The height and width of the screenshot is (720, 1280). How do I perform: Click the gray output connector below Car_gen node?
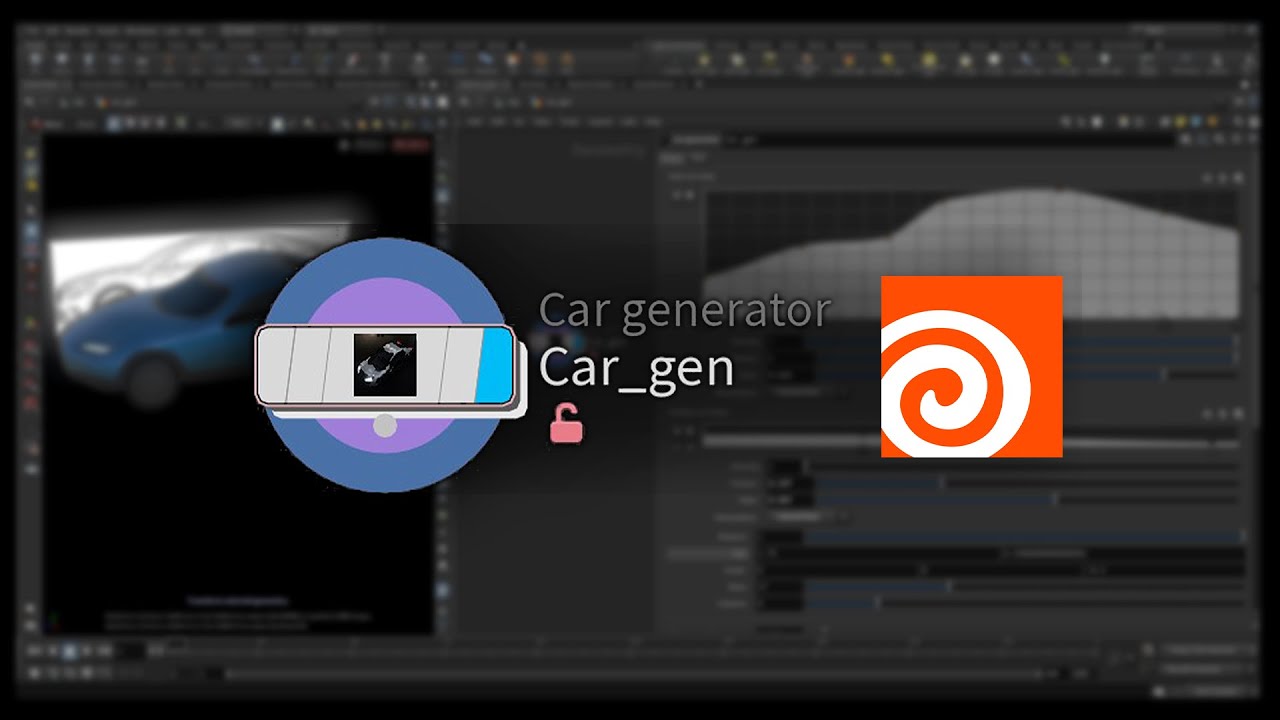point(385,426)
